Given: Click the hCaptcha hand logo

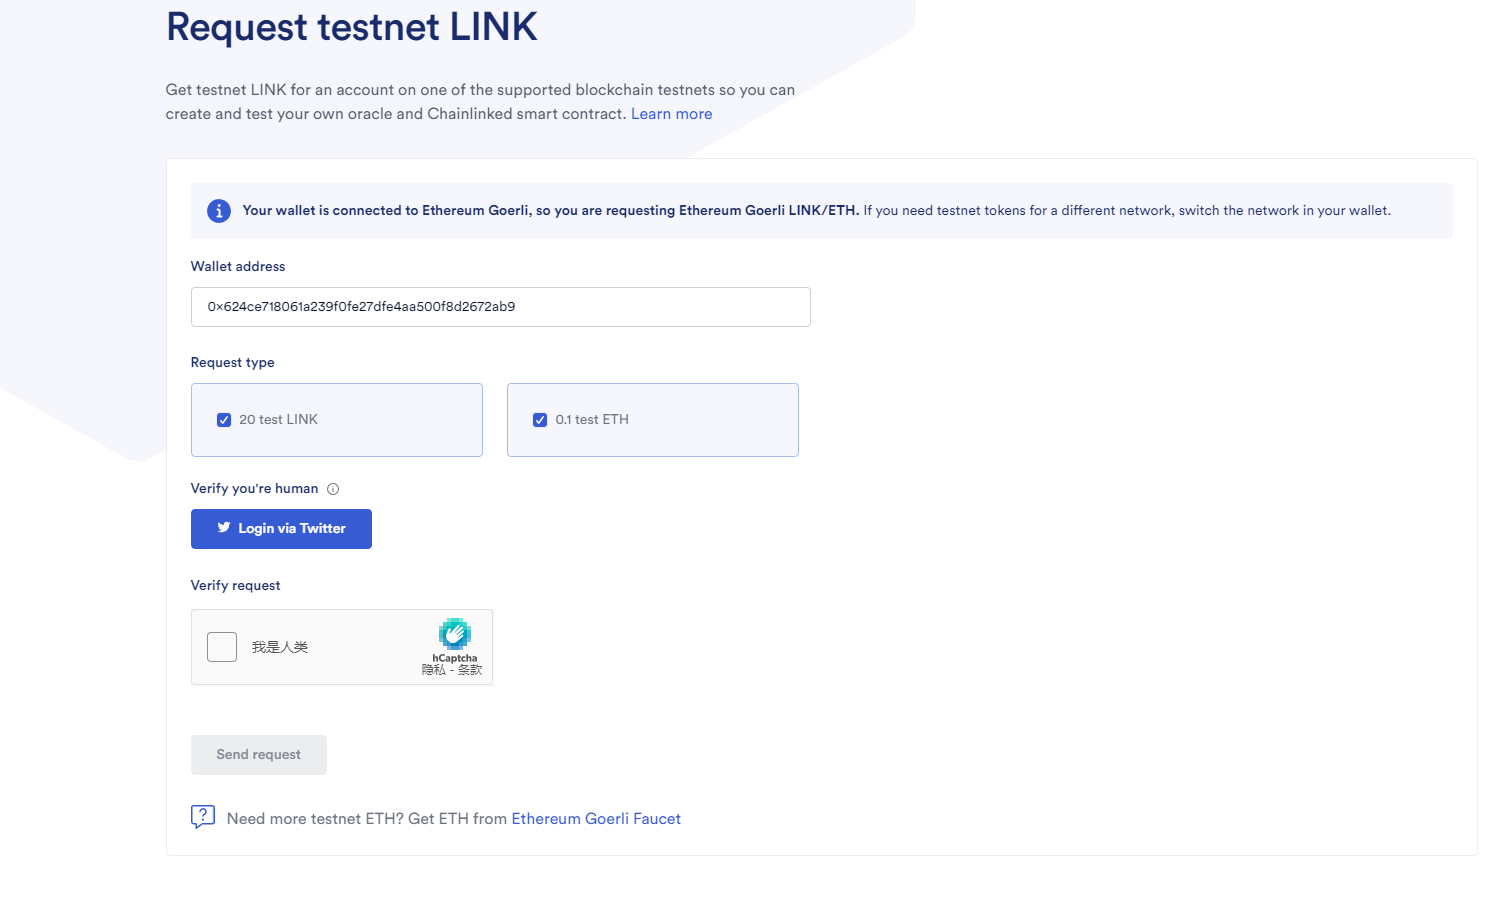Looking at the screenshot, I should click(x=455, y=634).
